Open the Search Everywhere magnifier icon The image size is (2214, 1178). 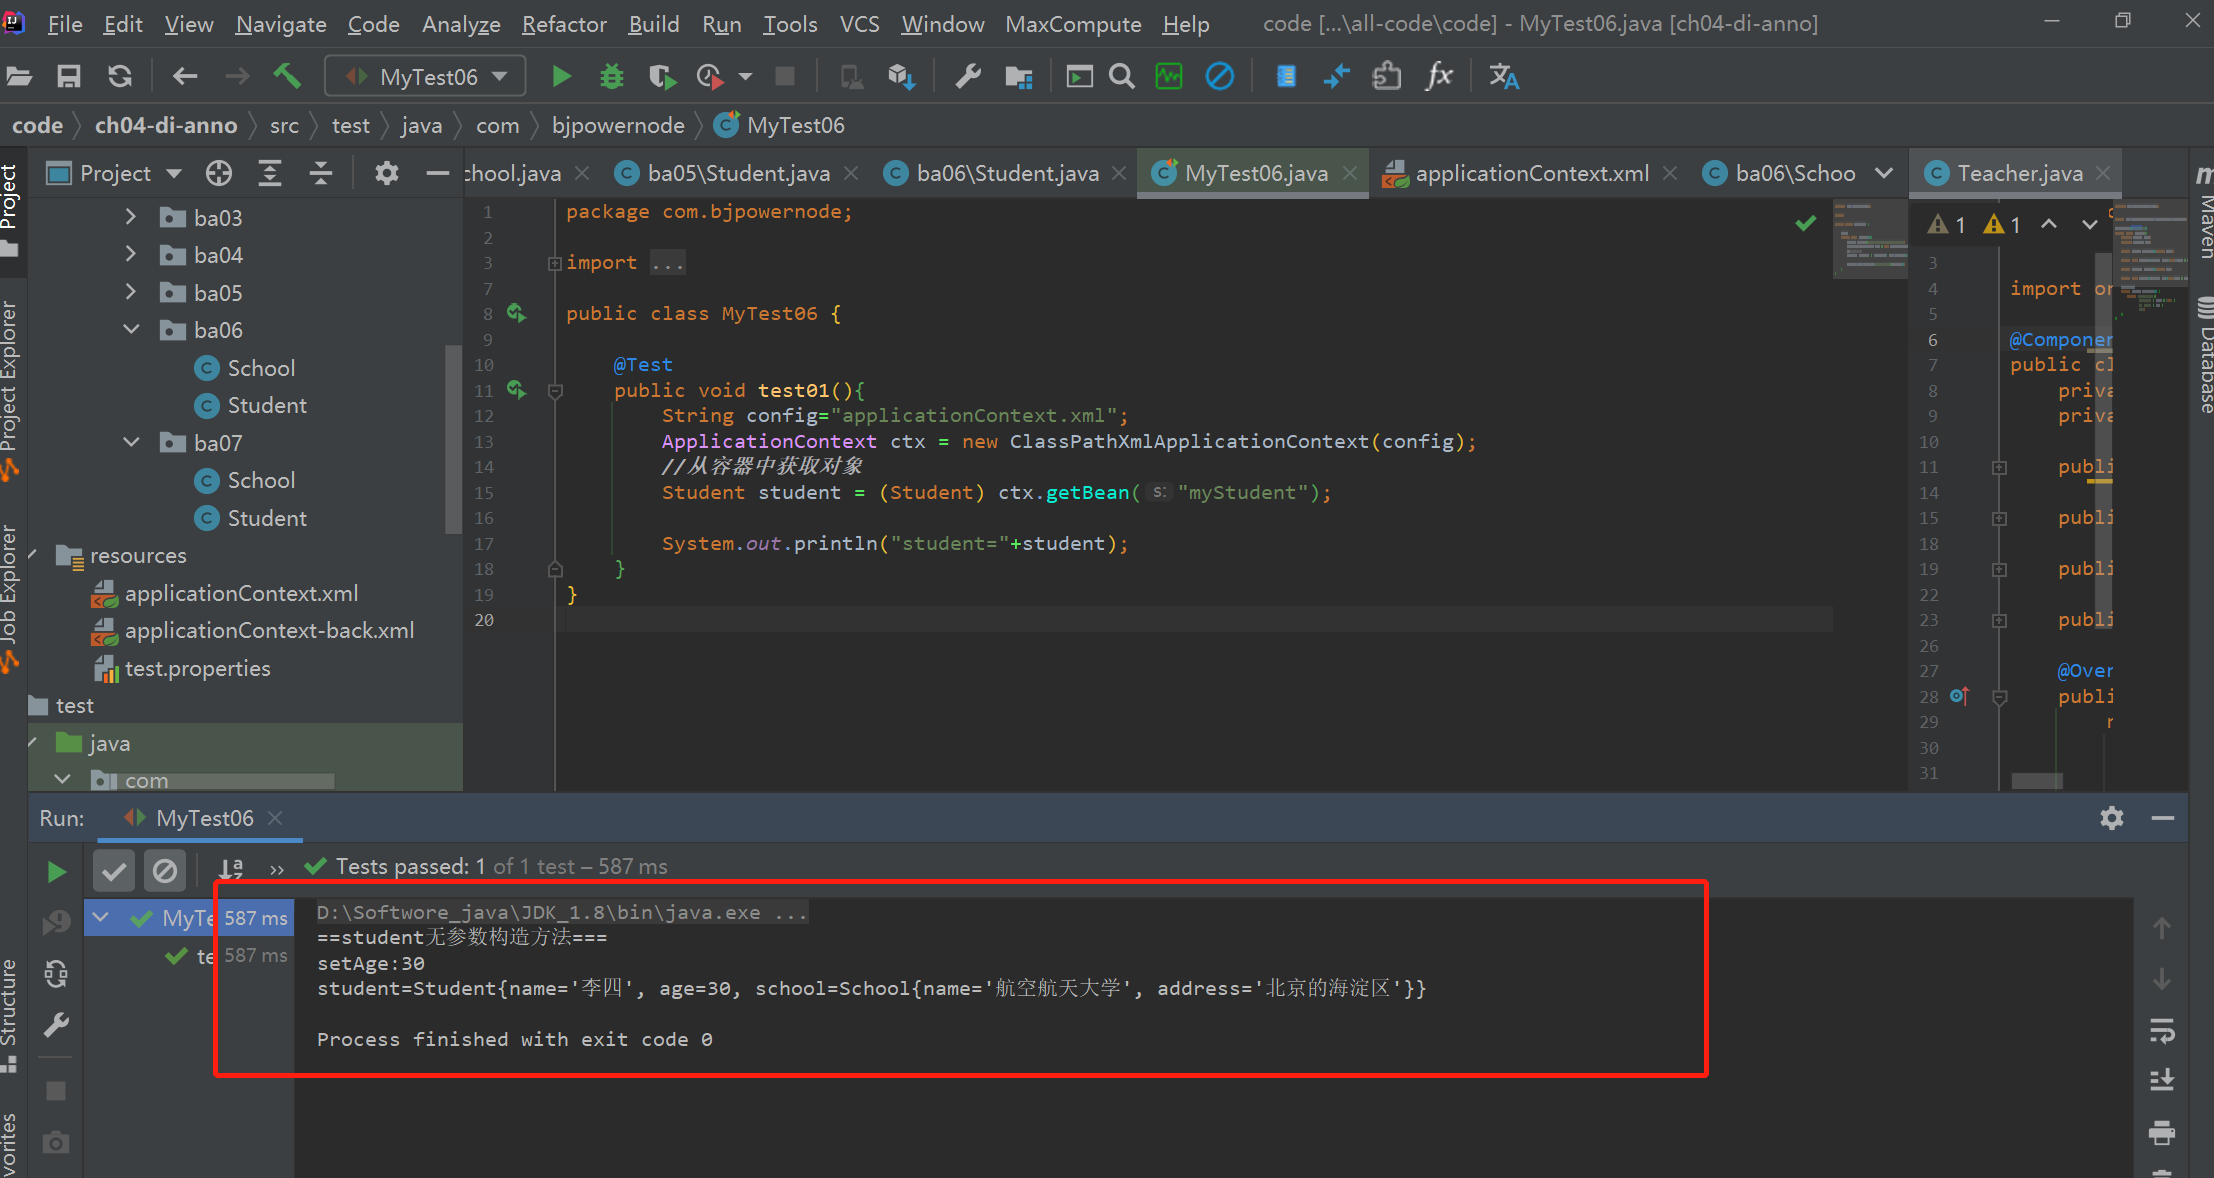tap(1122, 76)
